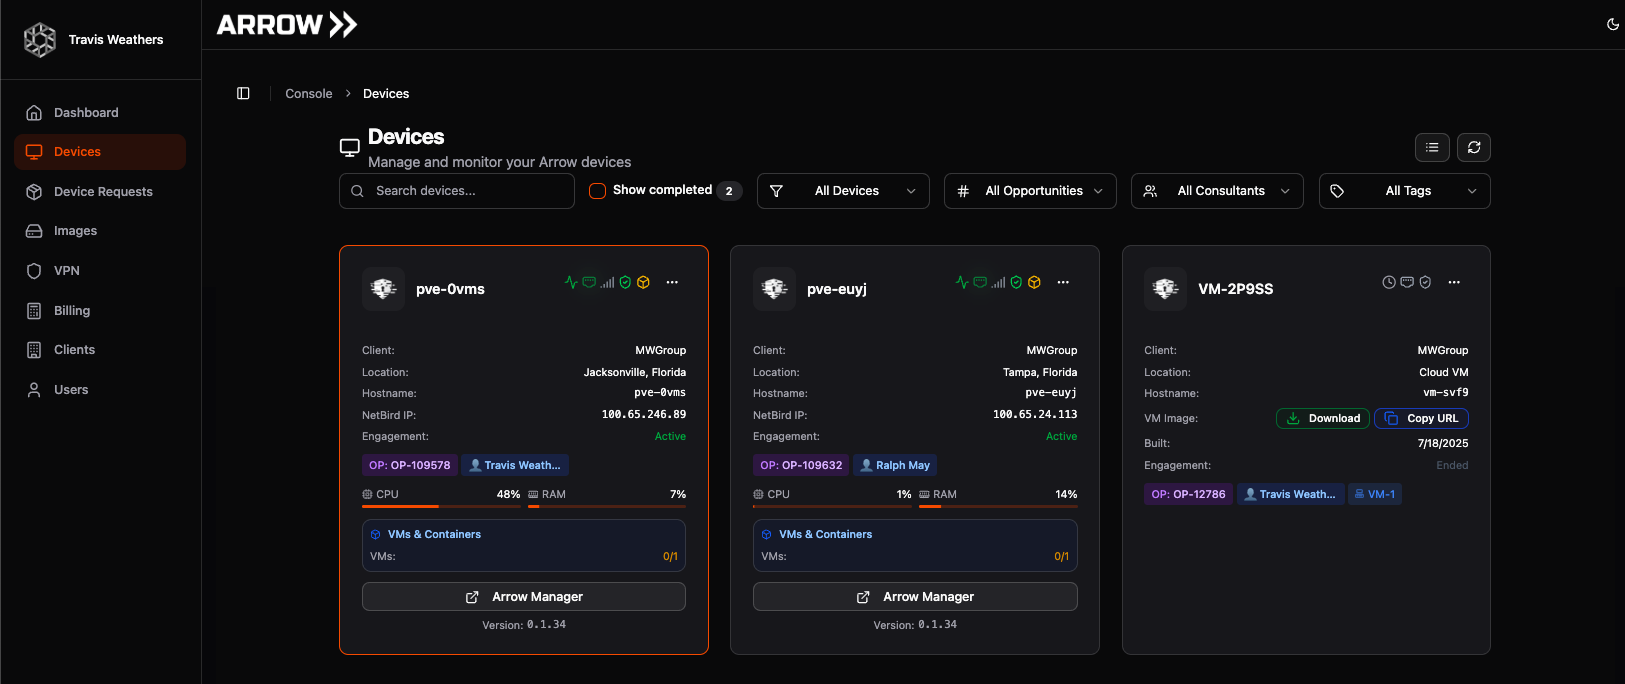The image size is (1625, 684).
Task: Toggle the dark mode moon icon
Action: 1612,24
